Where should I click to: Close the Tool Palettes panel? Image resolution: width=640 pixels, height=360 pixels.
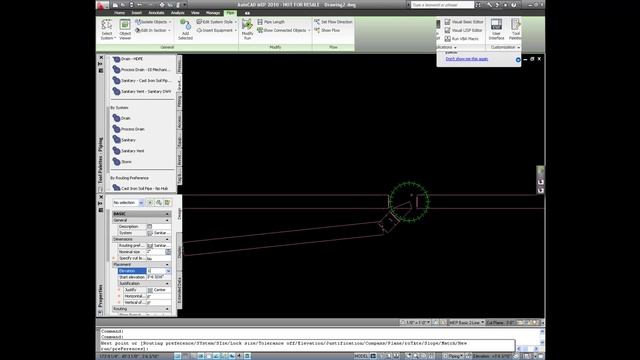tap(101, 58)
